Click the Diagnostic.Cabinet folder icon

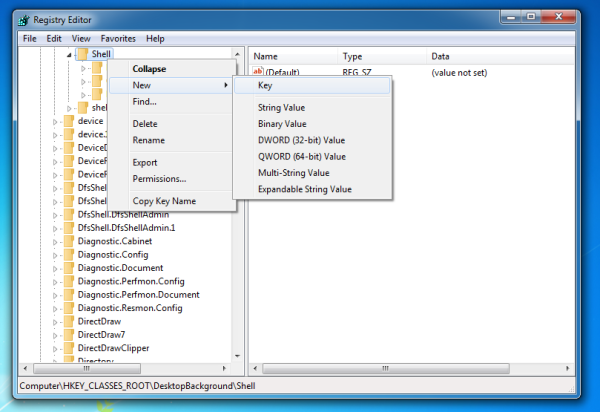(69, 241)
